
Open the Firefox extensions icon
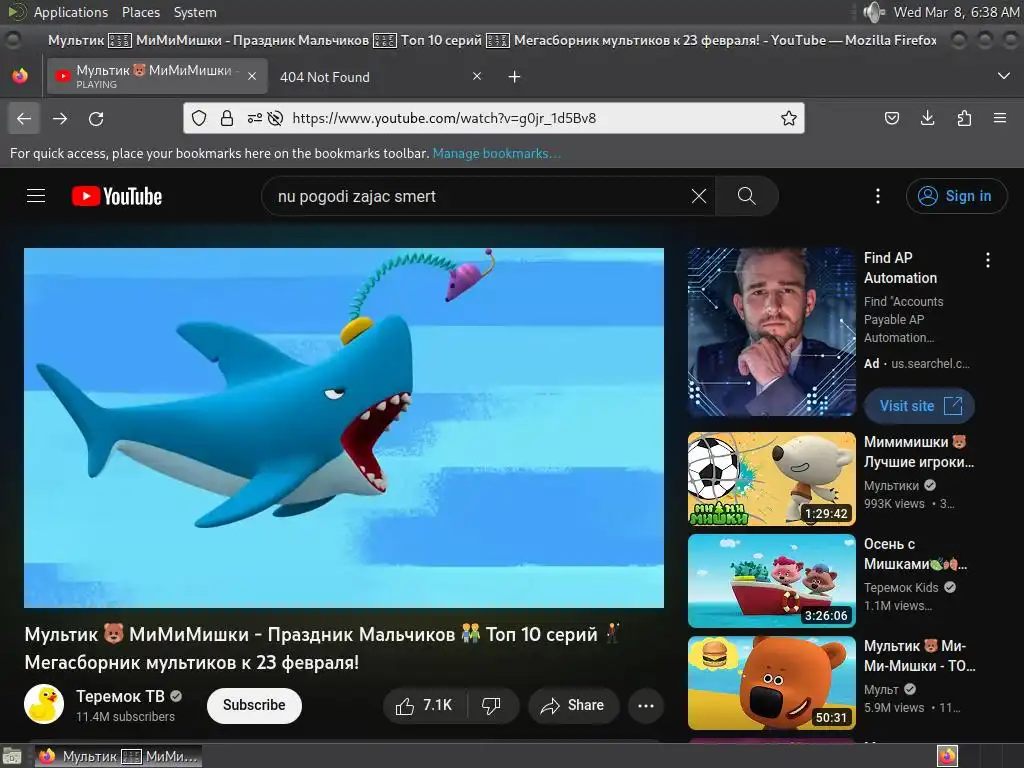(x=964, y=118)
